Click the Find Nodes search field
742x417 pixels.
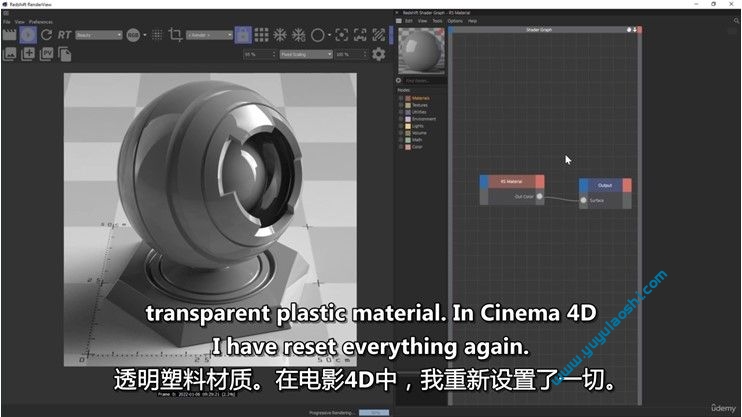(424, 81)
